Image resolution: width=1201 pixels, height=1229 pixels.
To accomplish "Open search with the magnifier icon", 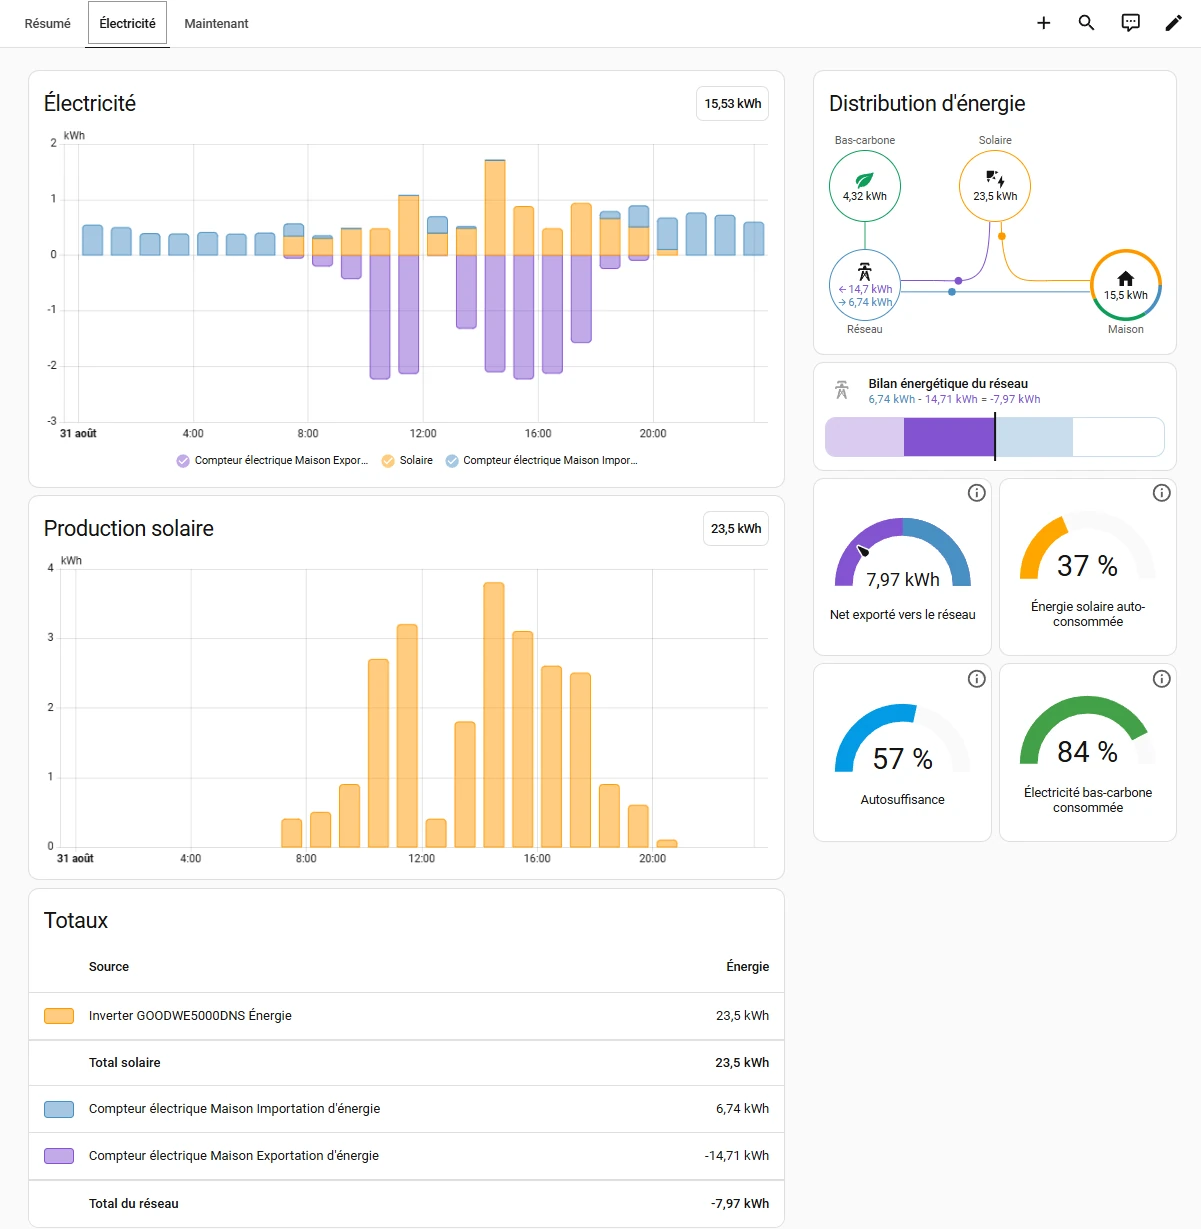I will click(x=1086, y=23).
